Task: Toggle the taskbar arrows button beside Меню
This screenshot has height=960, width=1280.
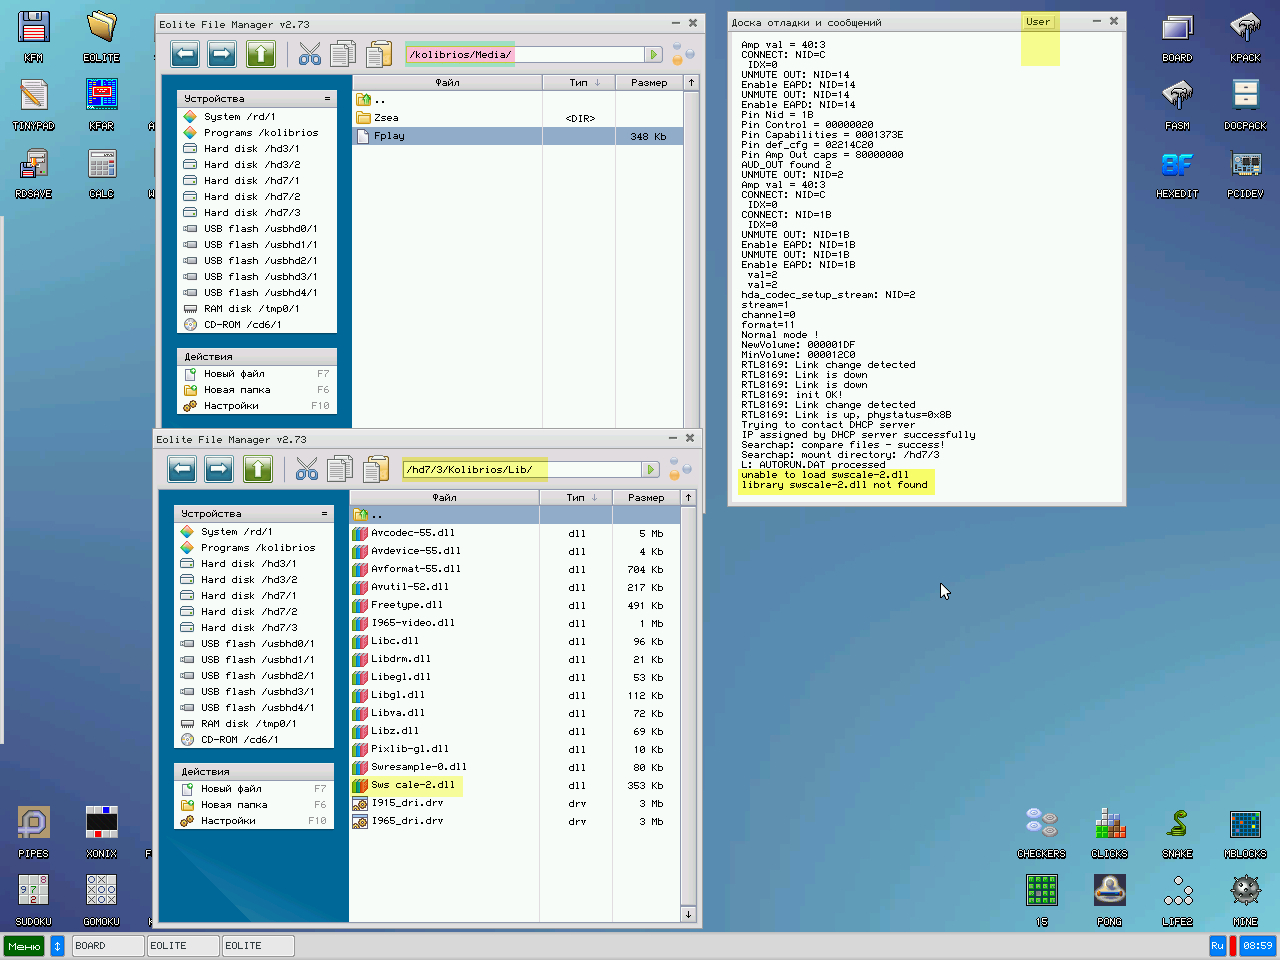Action: point(57,945)
